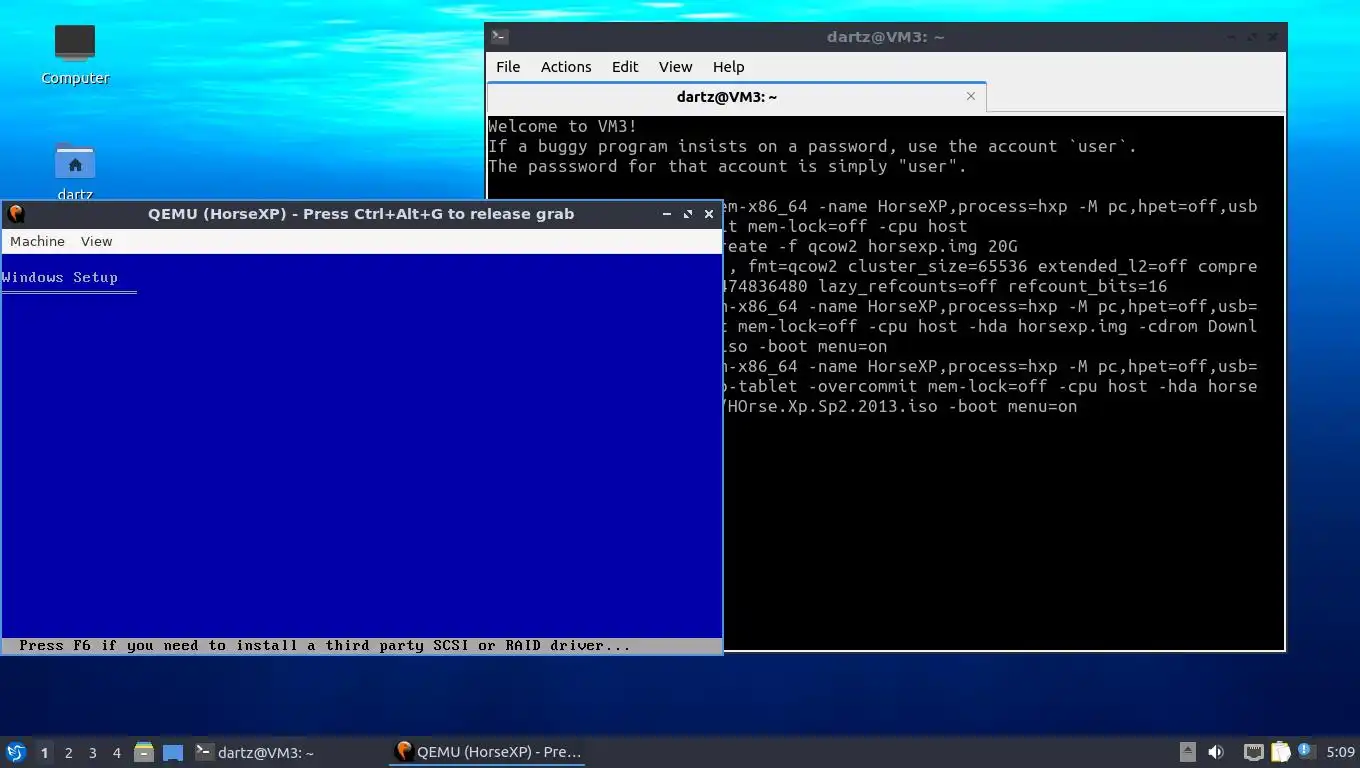Switch to workspace 2
The height and width of the screenshot is (768, 1360).
68,752
